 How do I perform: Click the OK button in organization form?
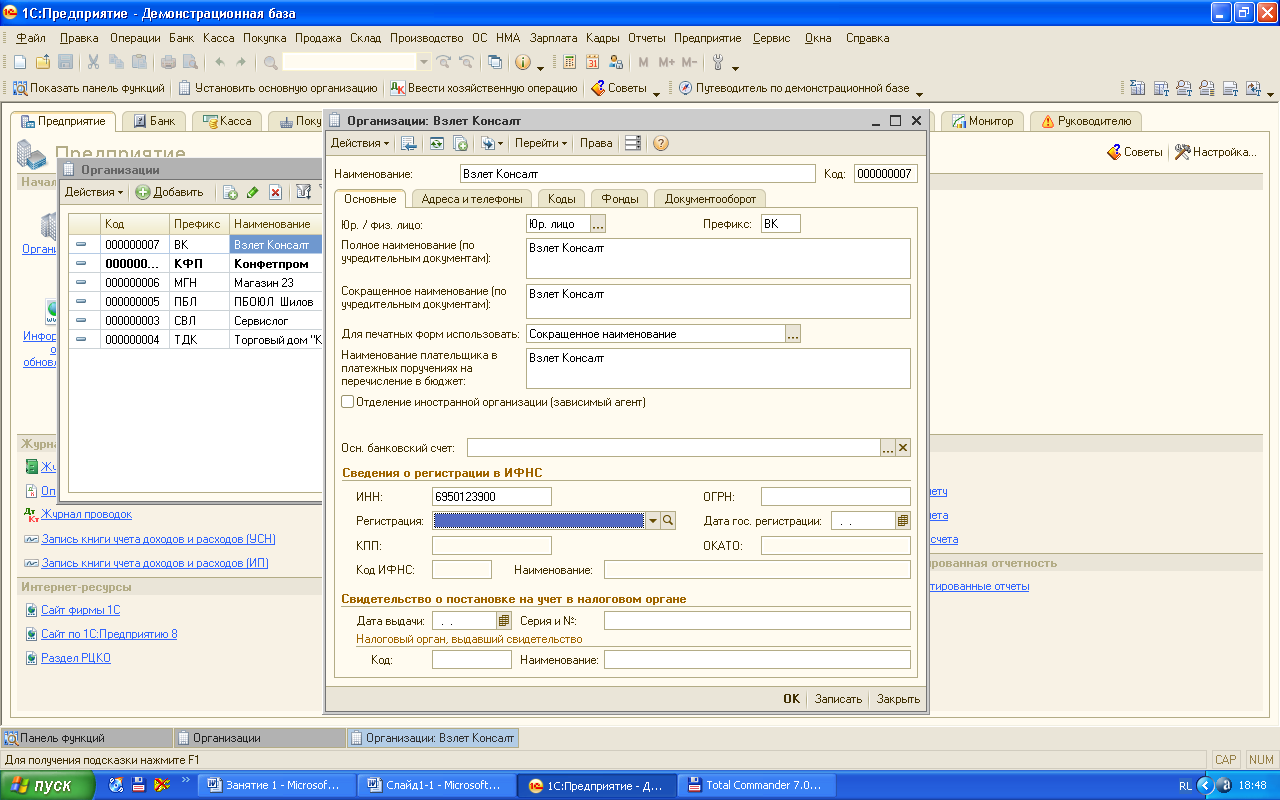(x=791, y=699)
